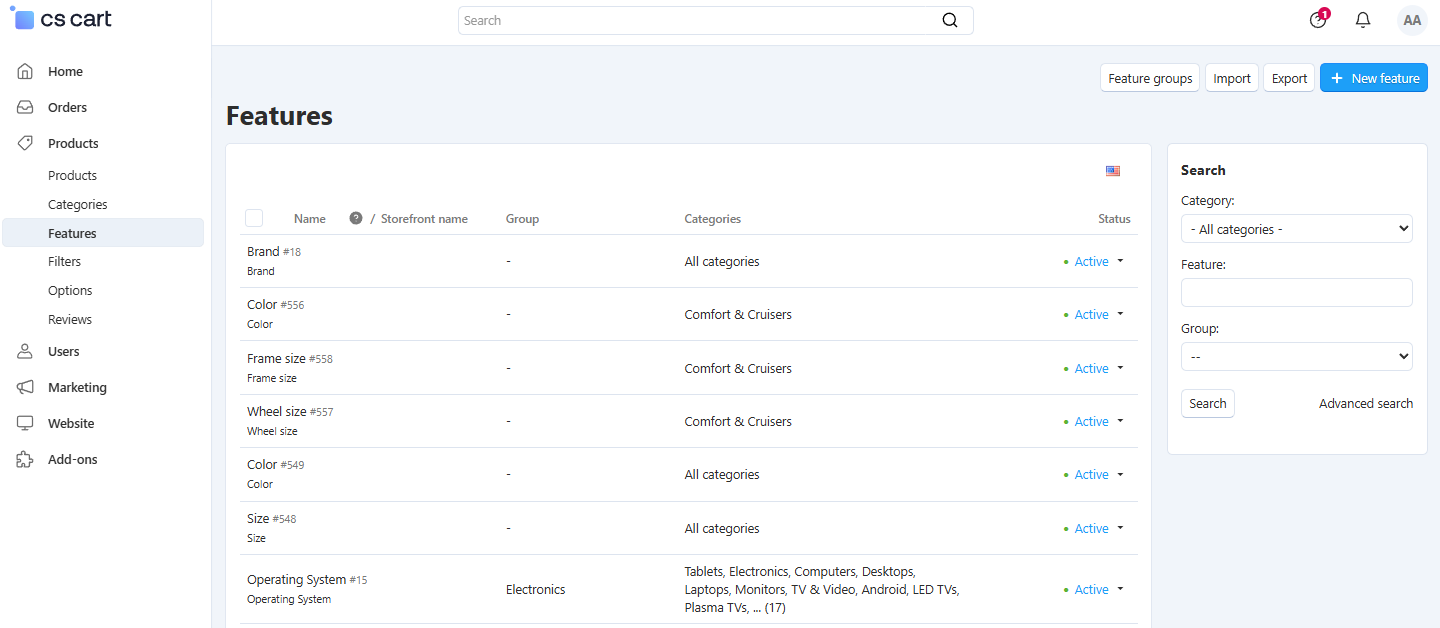1440x628 pixels.
Task: Open the quick-start icon with red badge
Action: (x=1318, y=20)
